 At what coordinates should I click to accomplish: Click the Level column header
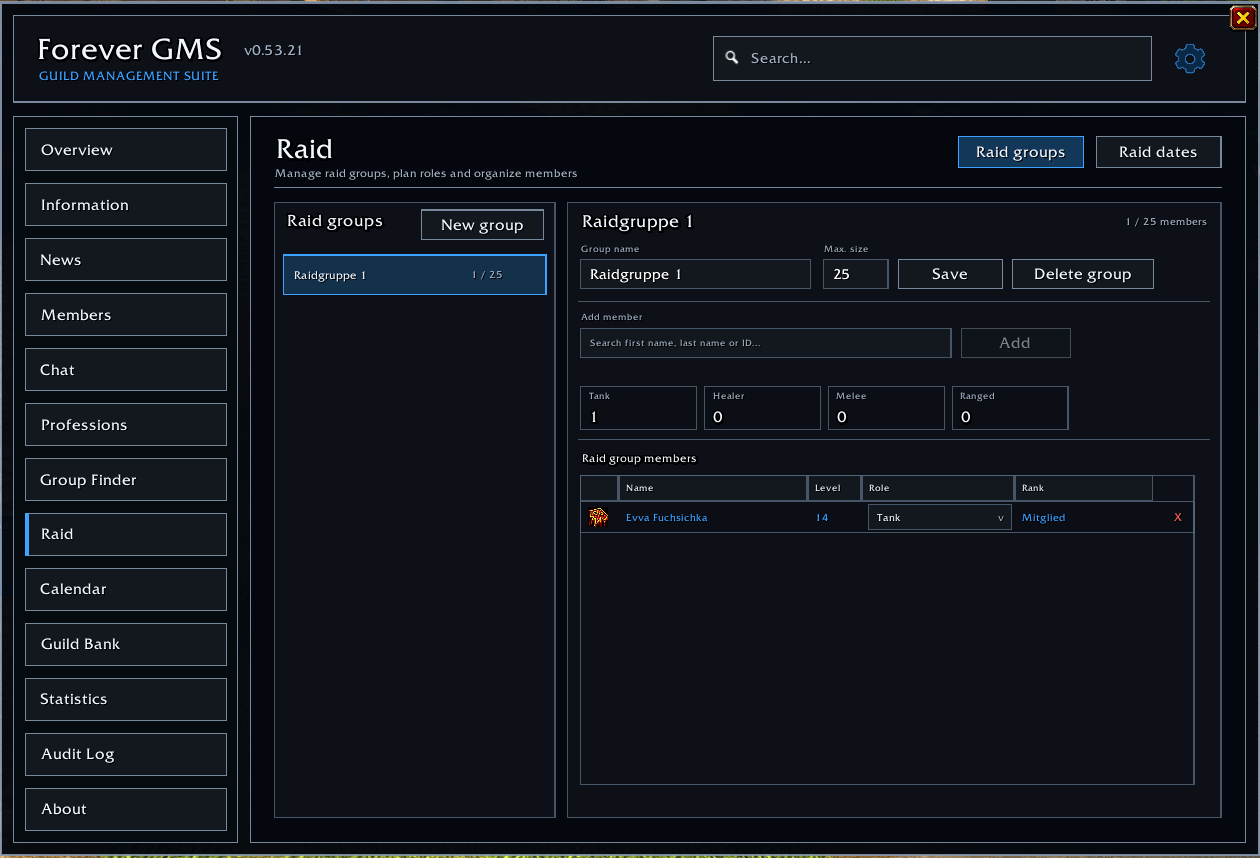point(834,488)
